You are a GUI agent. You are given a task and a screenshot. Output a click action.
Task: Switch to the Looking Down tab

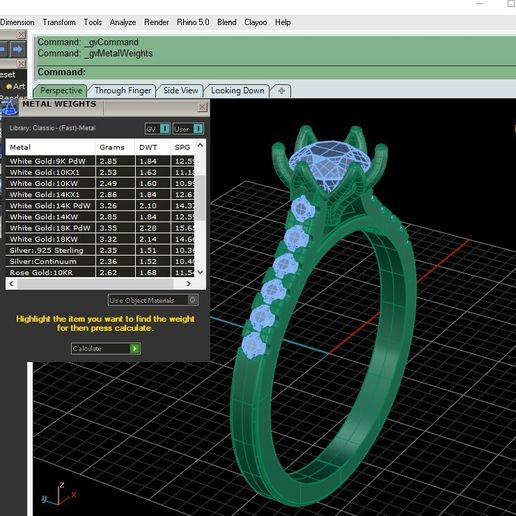237,91
